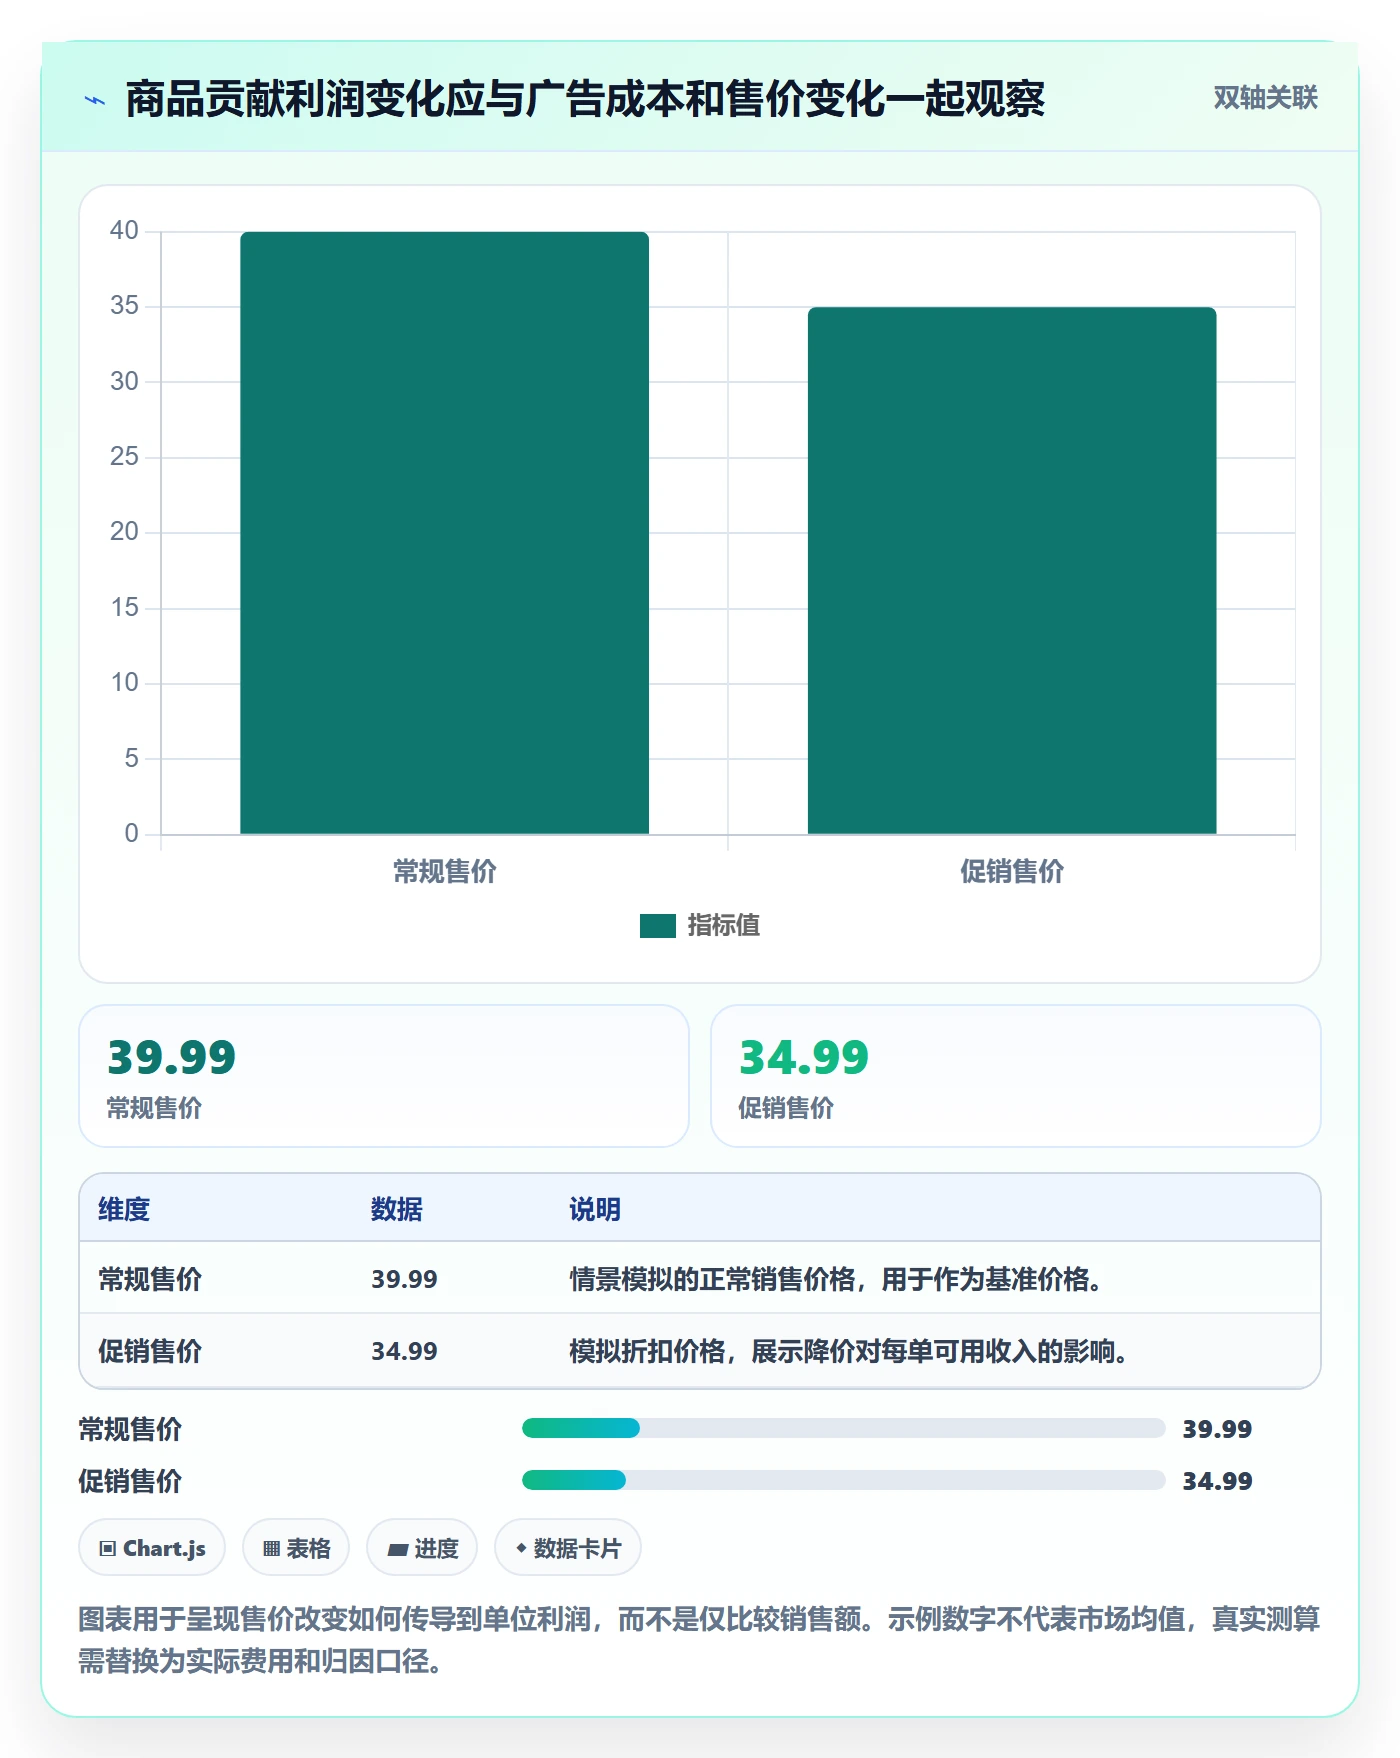Select the 促销售价 cell in the table
This screenshot has height=1758, width=1400.
(150, 1351)
